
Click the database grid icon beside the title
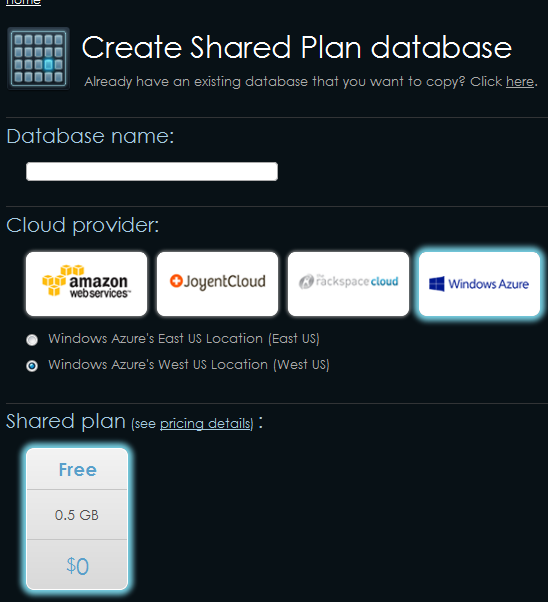tap(38, 58)
